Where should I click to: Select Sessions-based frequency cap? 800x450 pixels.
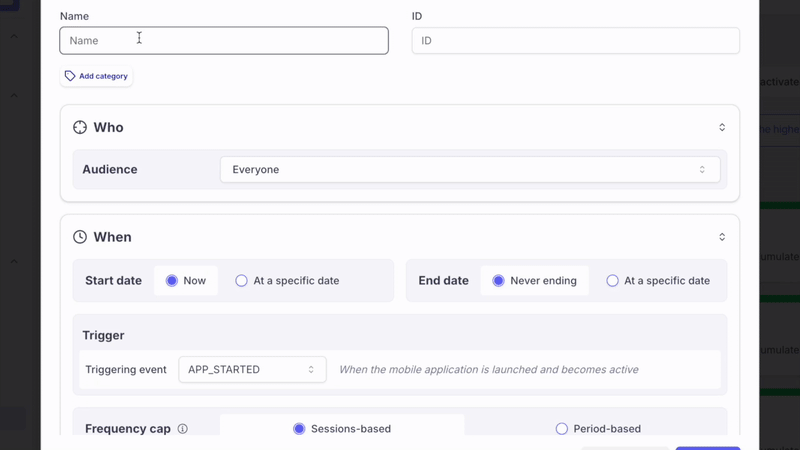299,429
